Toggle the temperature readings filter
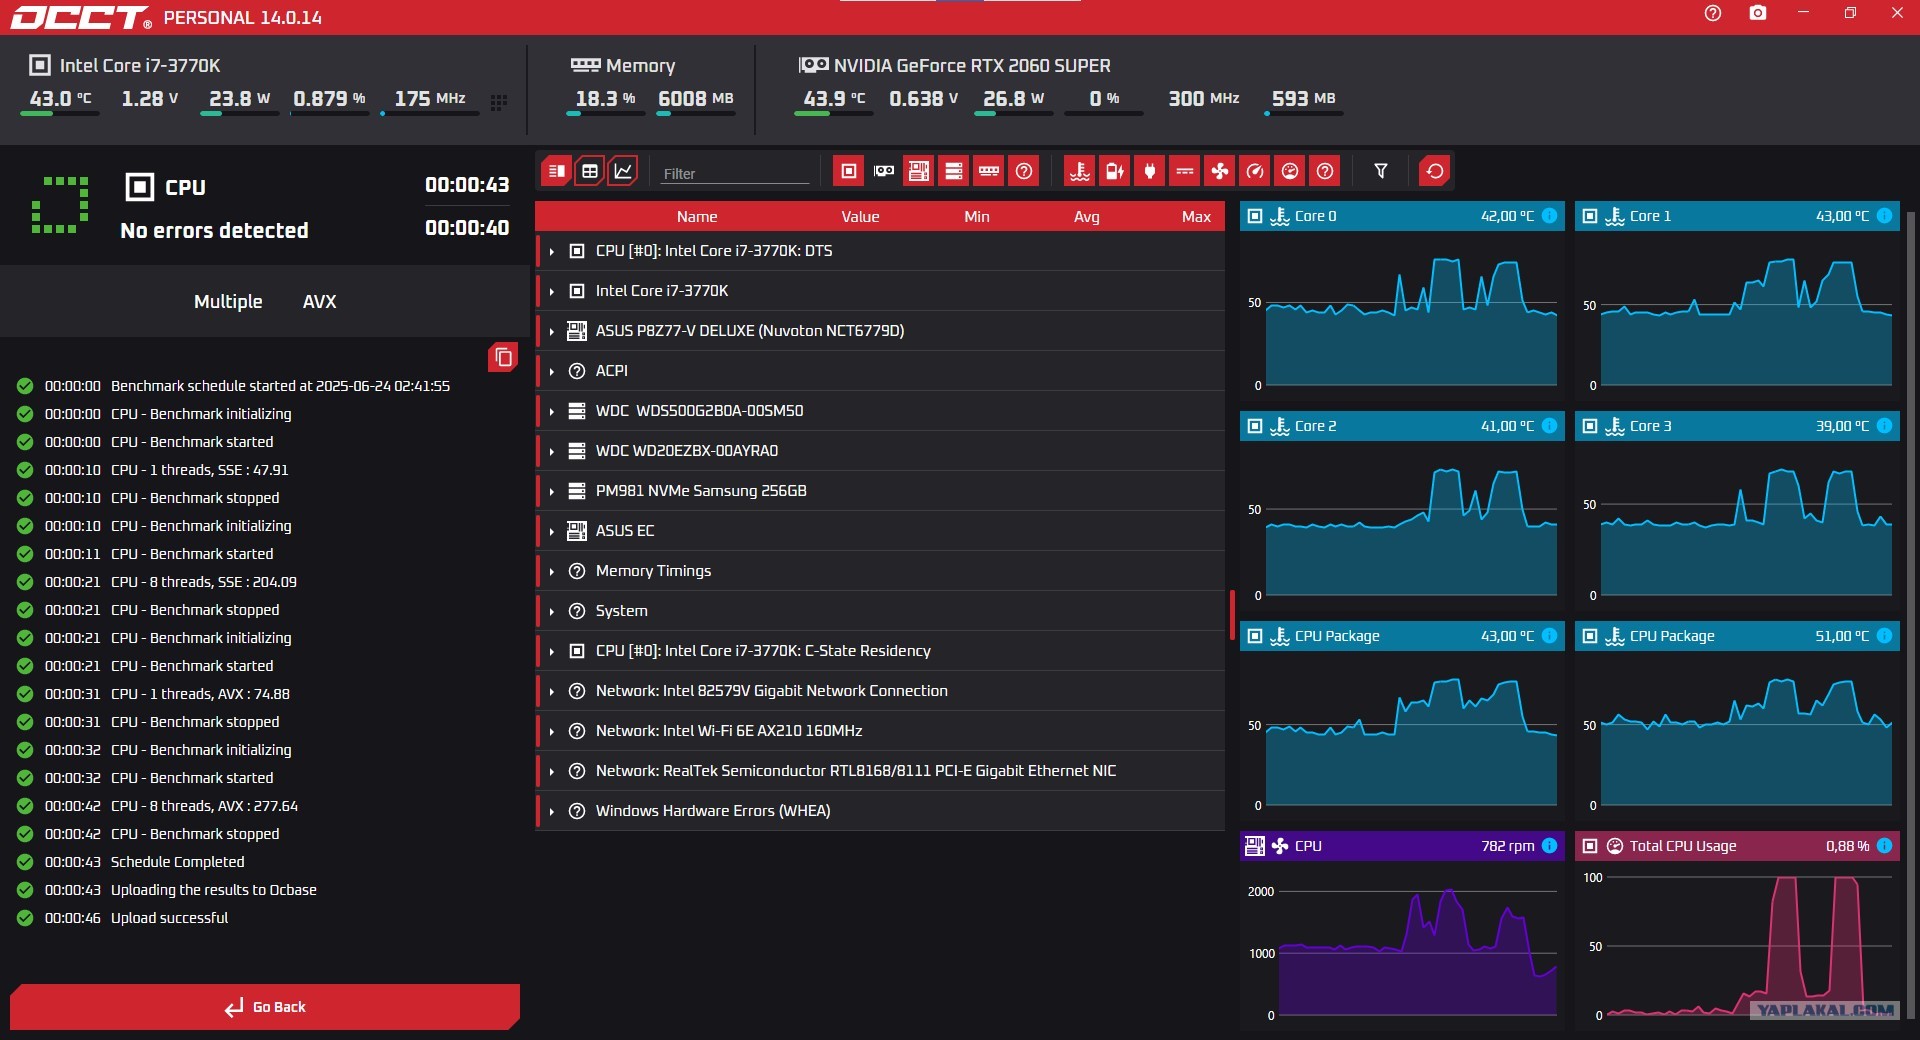Image resolution: width=1920 pixels, height=1040 pixels. pyautogui.click(x=1080, y=171)
